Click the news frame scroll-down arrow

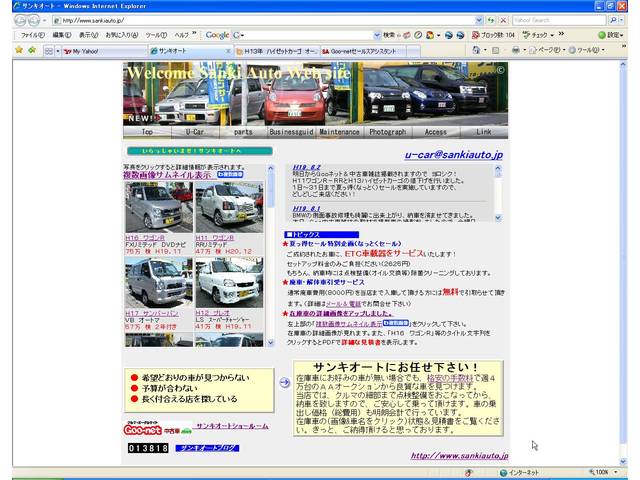498,218
